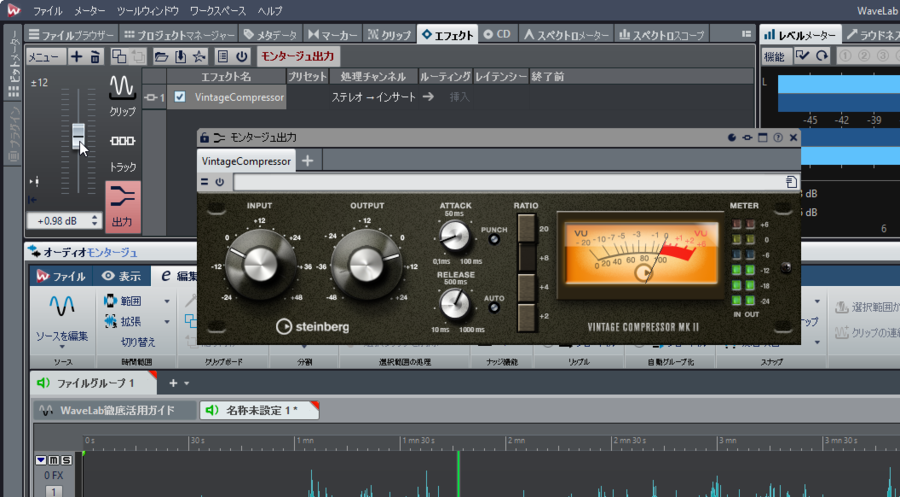Viewport: 900px width, 497px height.
Task: Copy effects with the overlapping squares icon
Action: coord(119,56)
